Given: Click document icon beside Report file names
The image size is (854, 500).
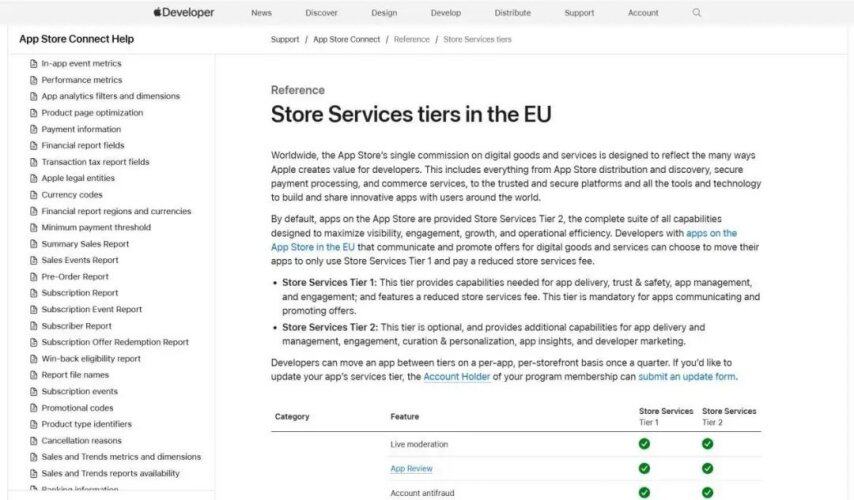Looking at the screenshot, I should click(34, 375).
